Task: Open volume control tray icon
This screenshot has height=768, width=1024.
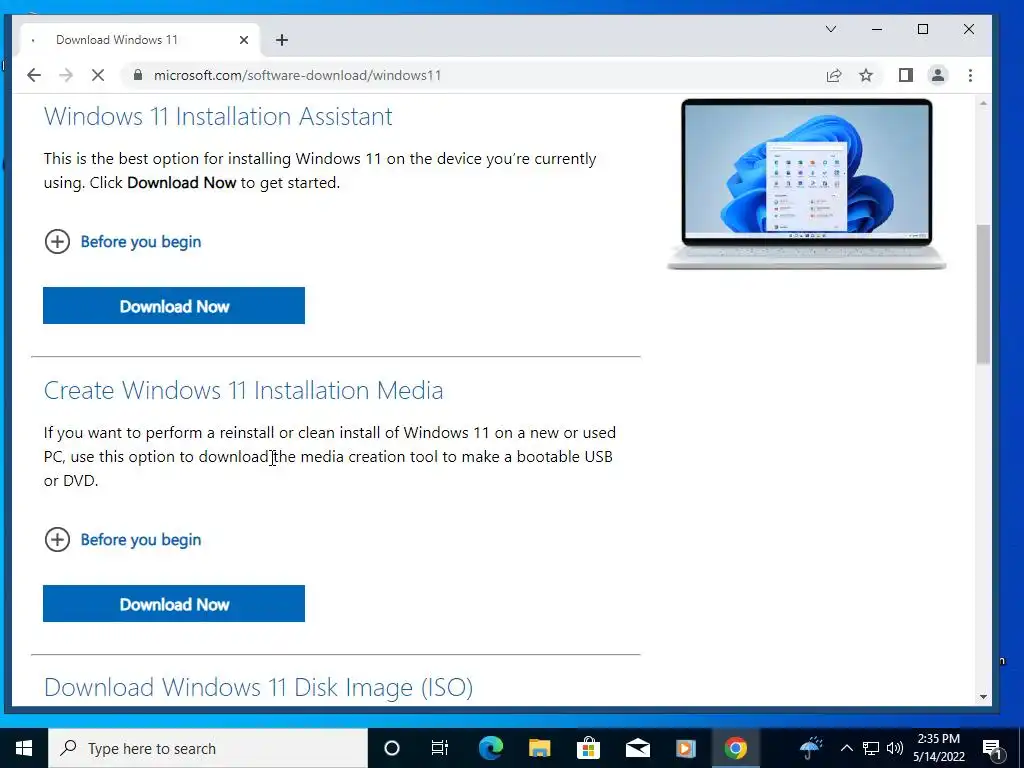Action: (x=895, y=748)
